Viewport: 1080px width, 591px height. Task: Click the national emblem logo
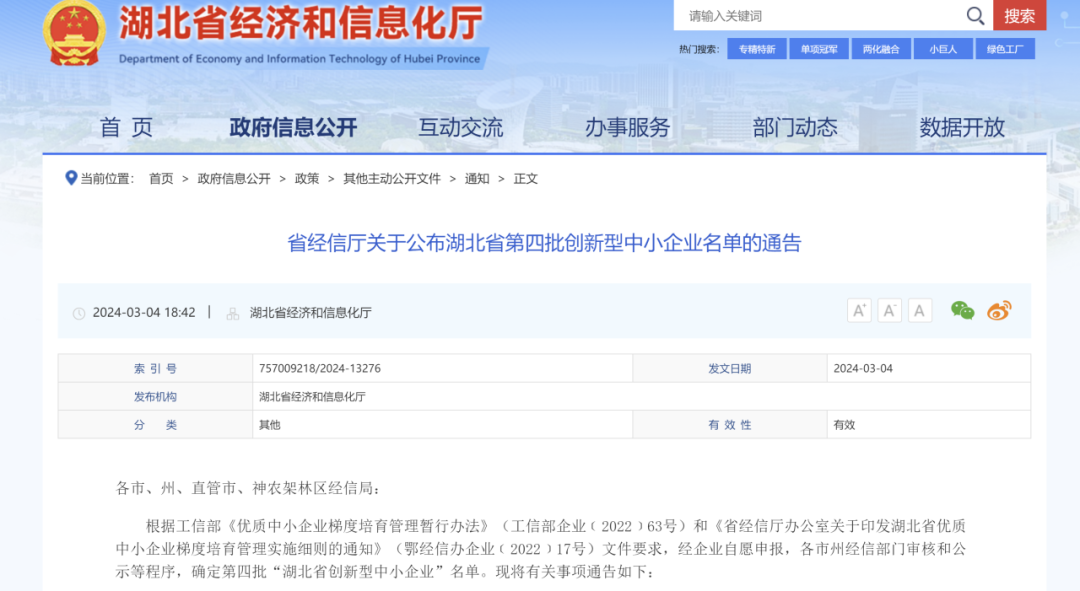pos(74,34)
